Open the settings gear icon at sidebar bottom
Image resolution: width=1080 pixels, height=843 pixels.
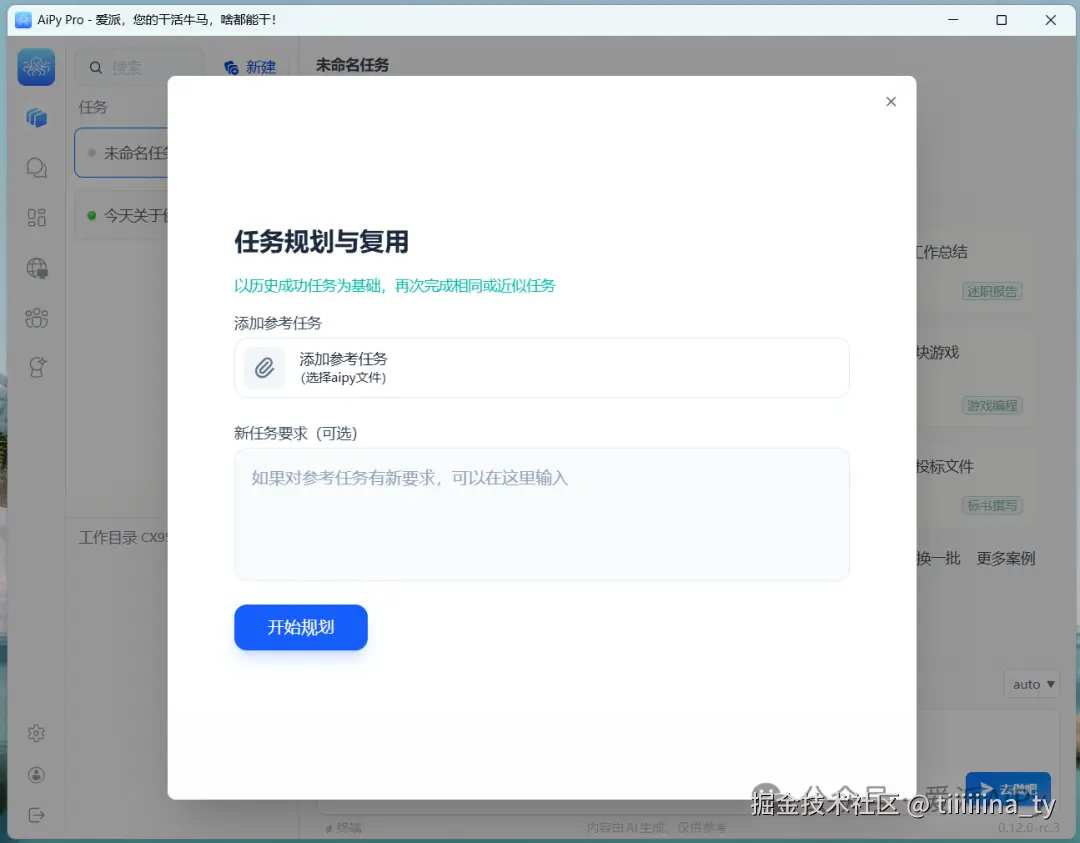[x=36, y=733]
